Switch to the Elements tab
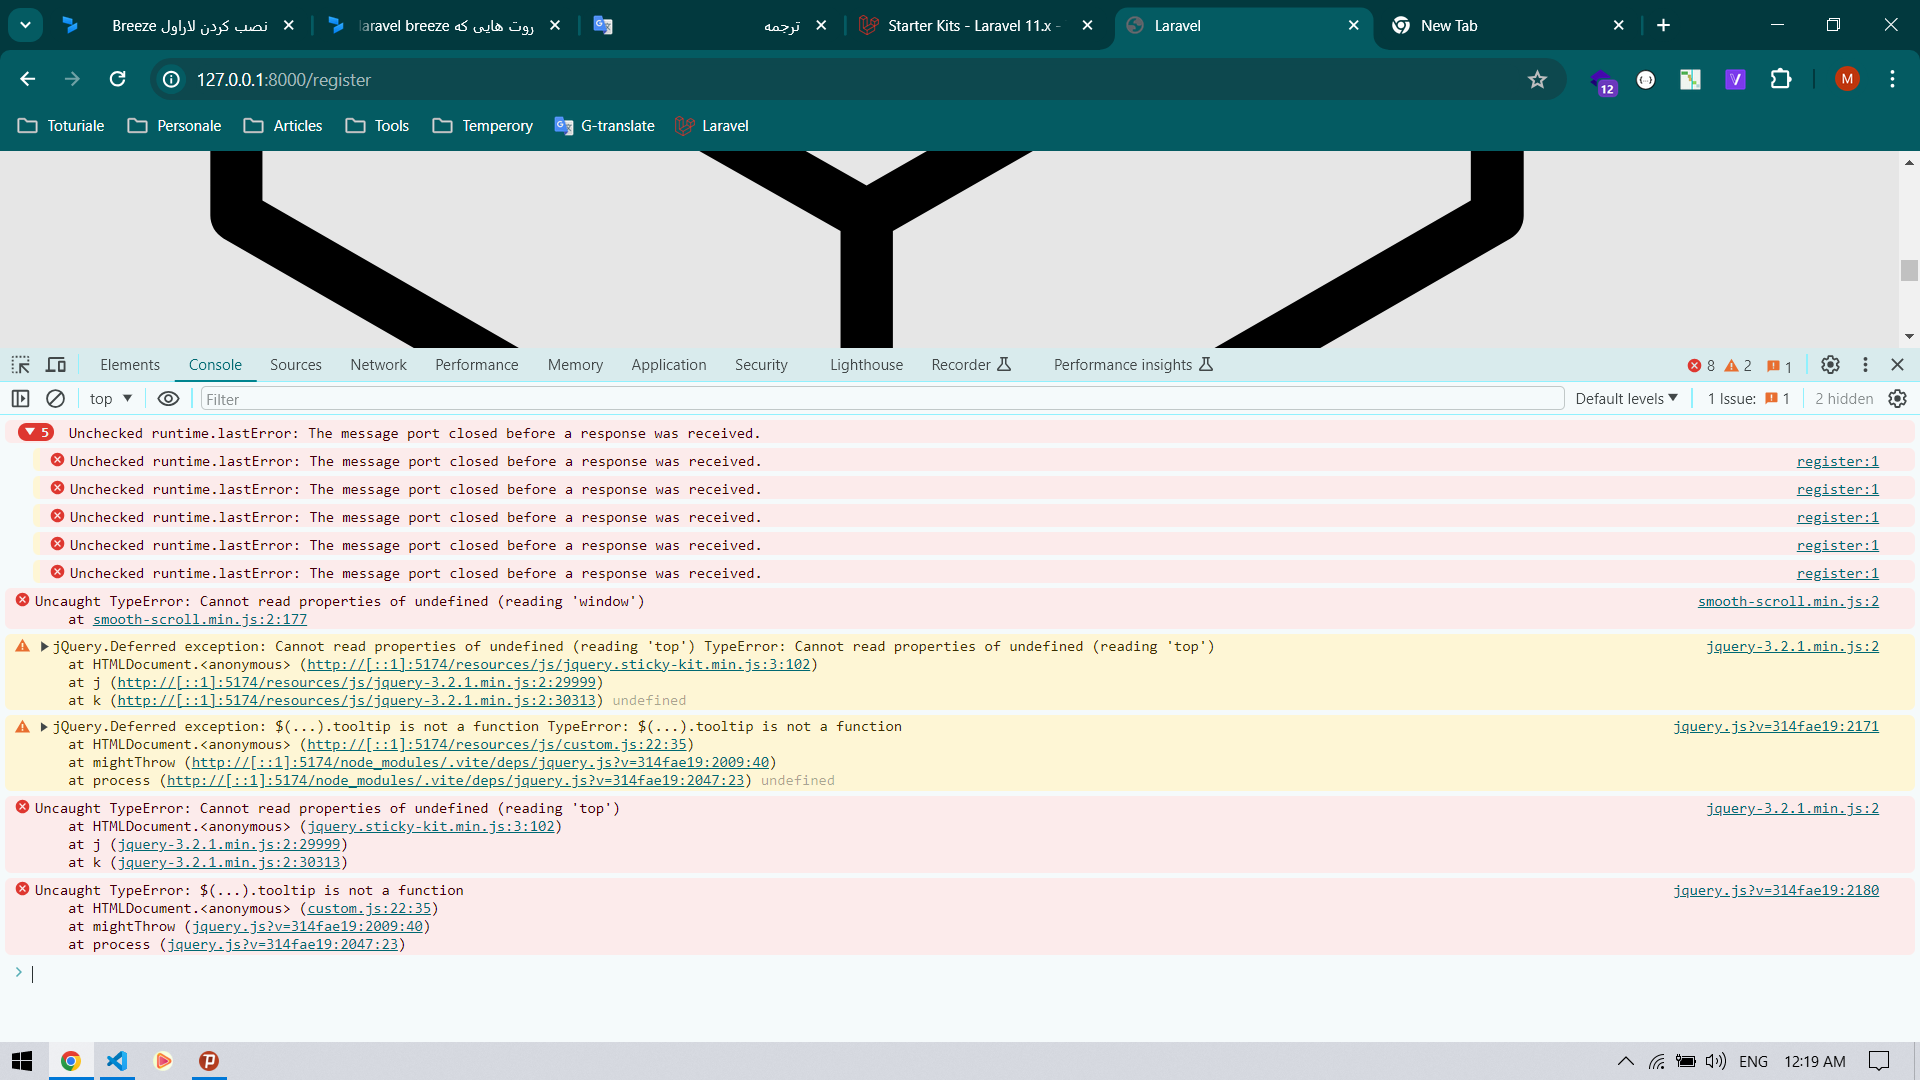 (130, 365)
